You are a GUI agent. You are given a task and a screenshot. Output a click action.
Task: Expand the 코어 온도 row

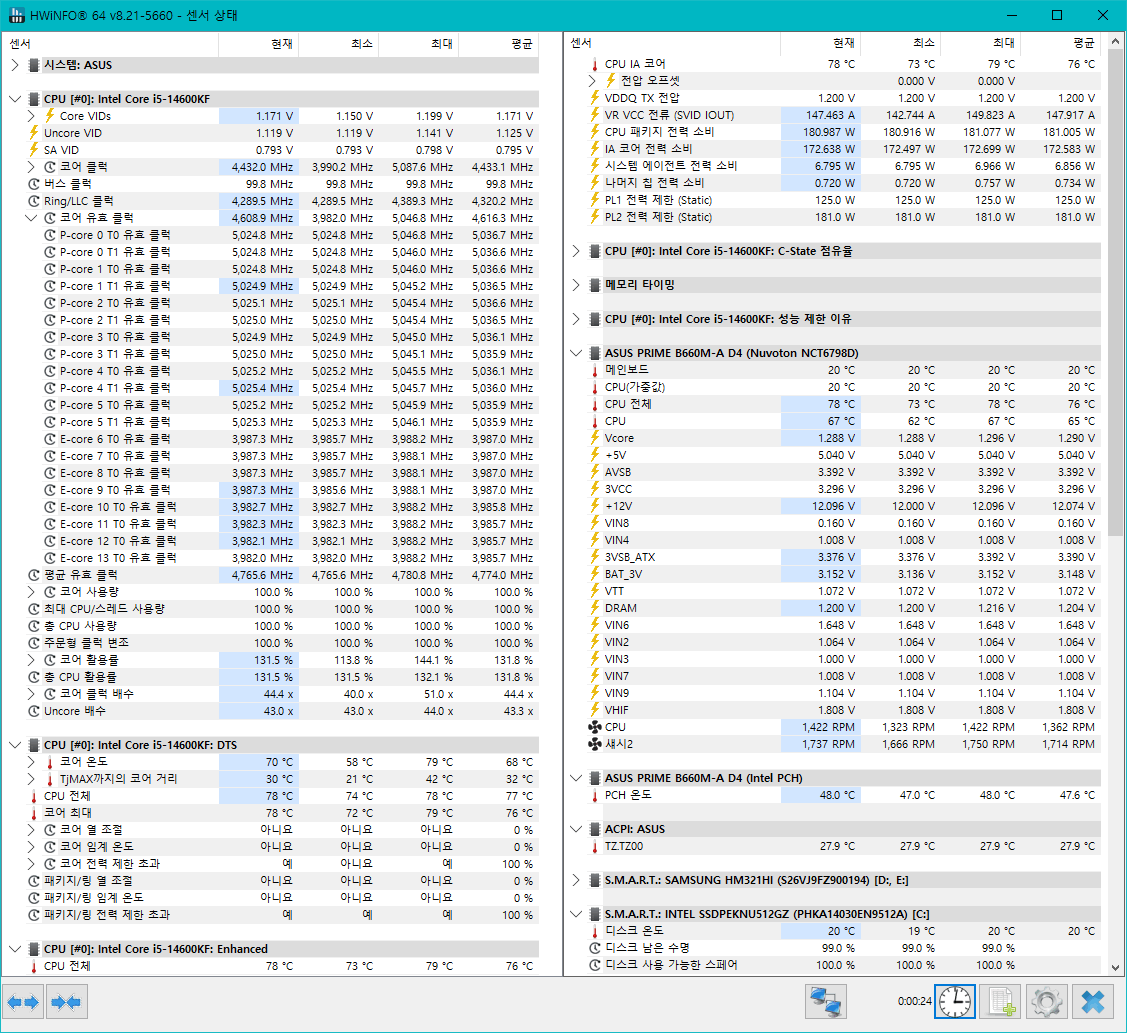click(x=31, y=762)
